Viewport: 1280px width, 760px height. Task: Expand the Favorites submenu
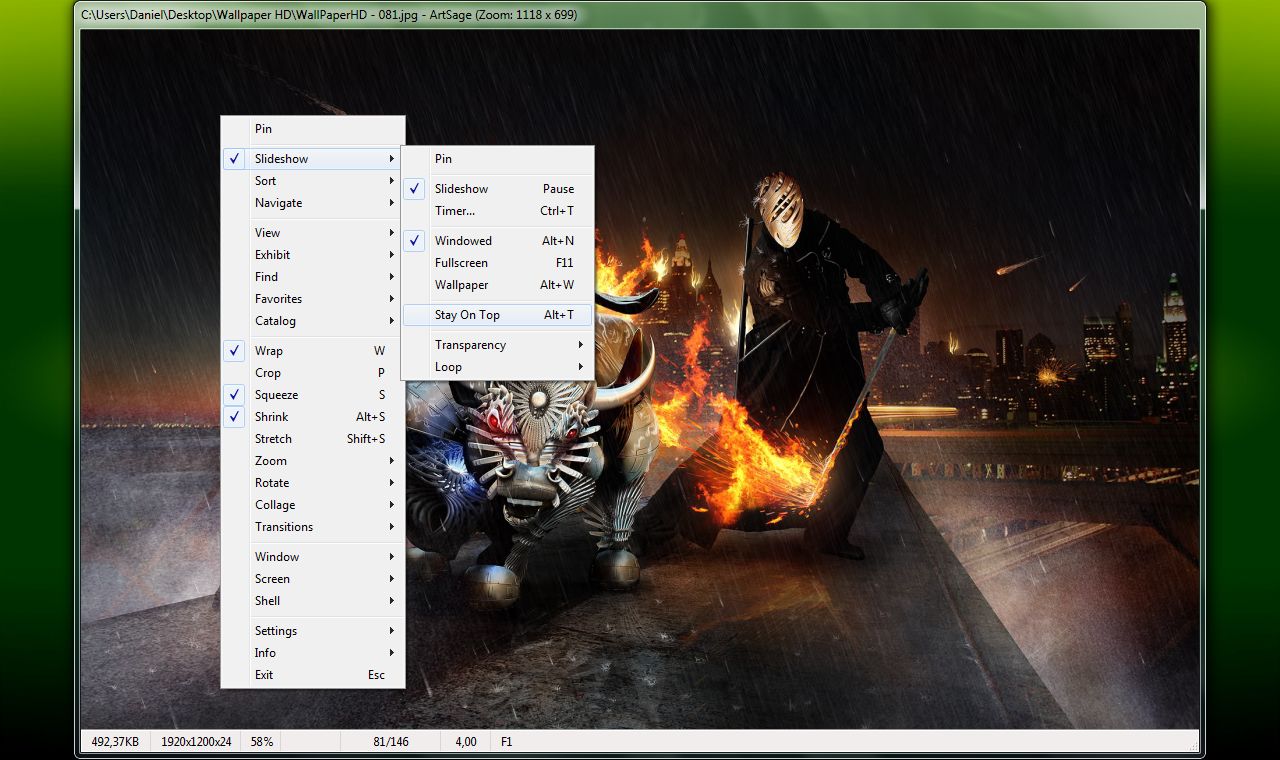[313, 299]
